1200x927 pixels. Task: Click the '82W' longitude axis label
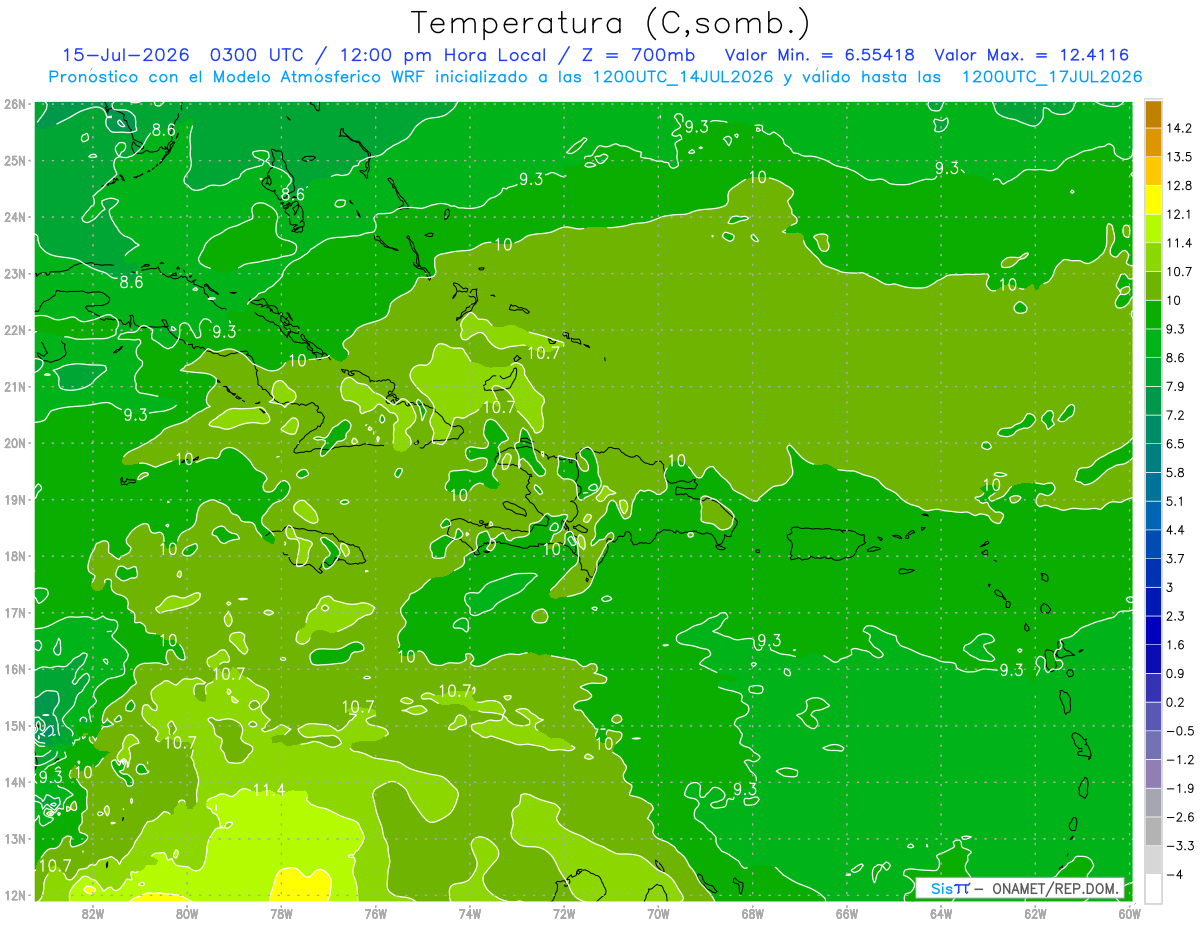point(92,912)
